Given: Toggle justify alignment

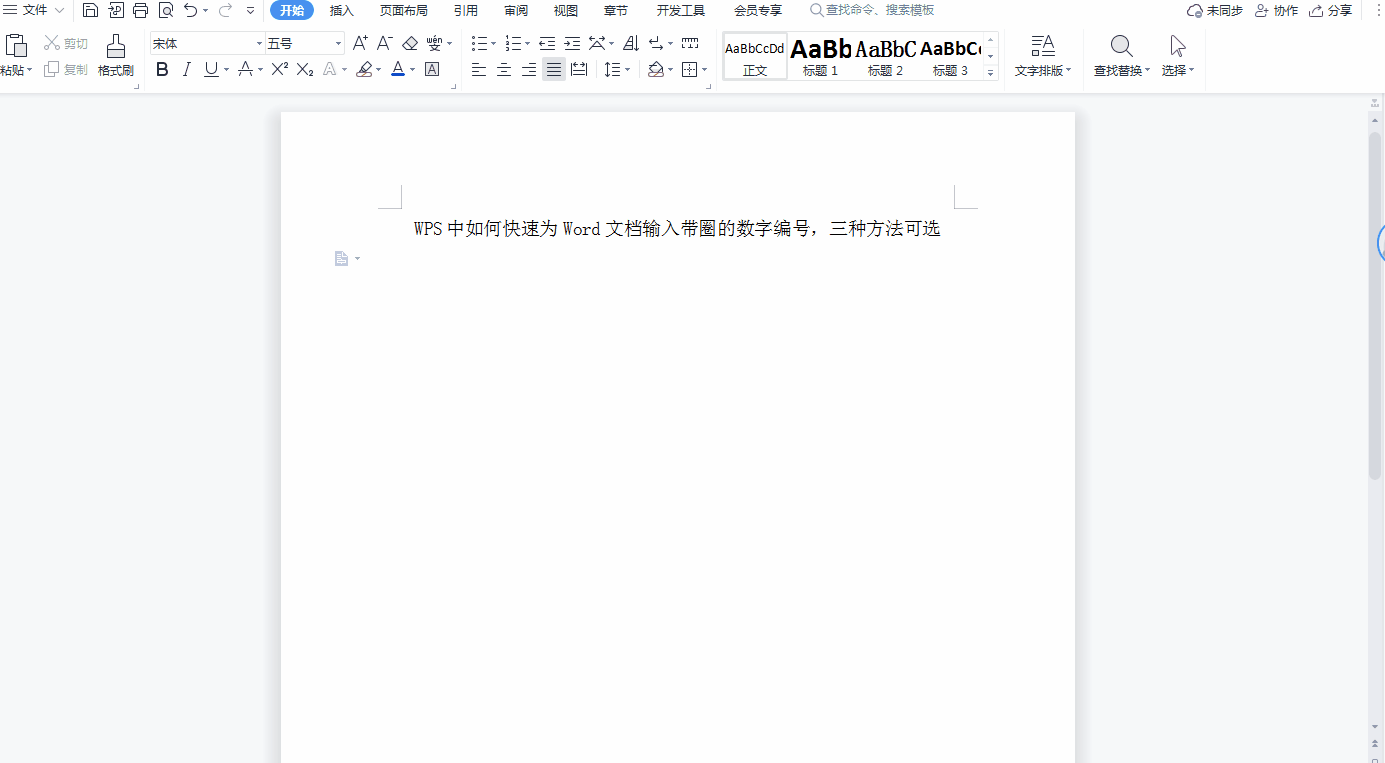Looking at the screenshot, I should click(554, 69).
